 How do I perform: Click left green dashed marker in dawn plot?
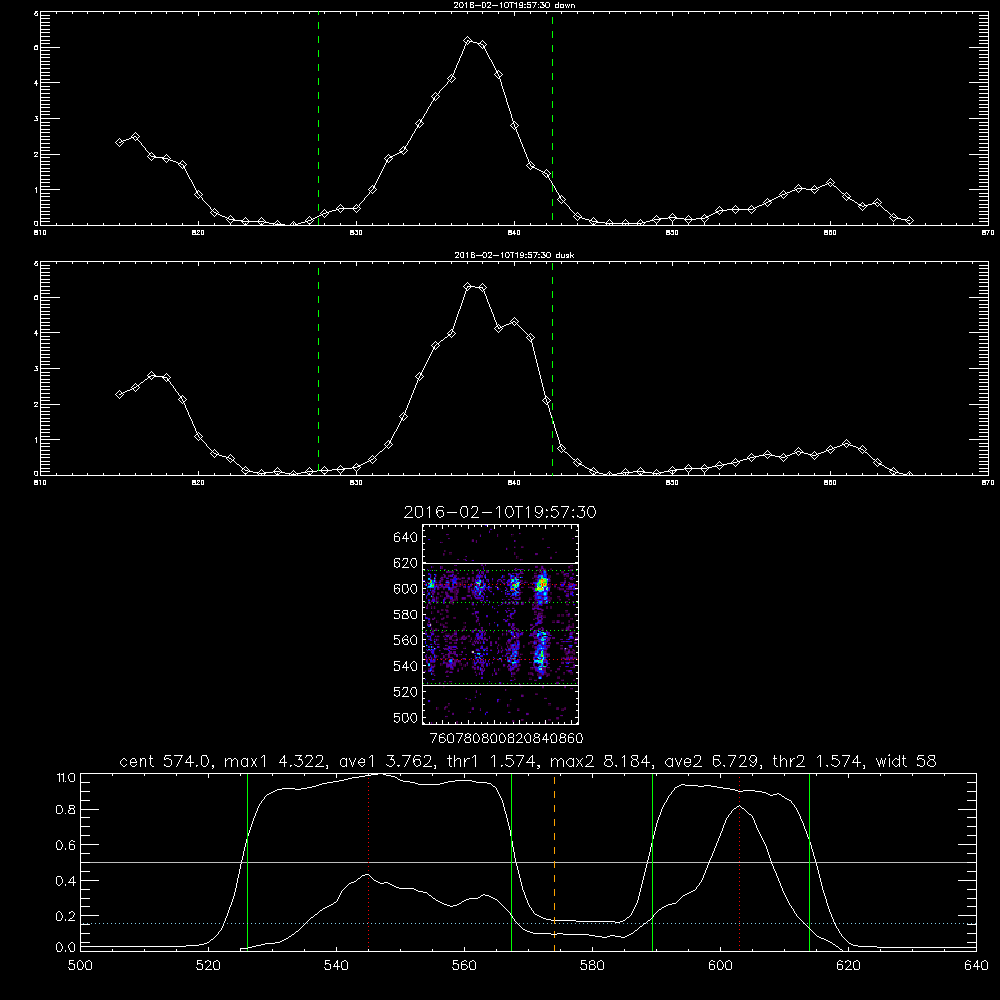pos(318,119)
